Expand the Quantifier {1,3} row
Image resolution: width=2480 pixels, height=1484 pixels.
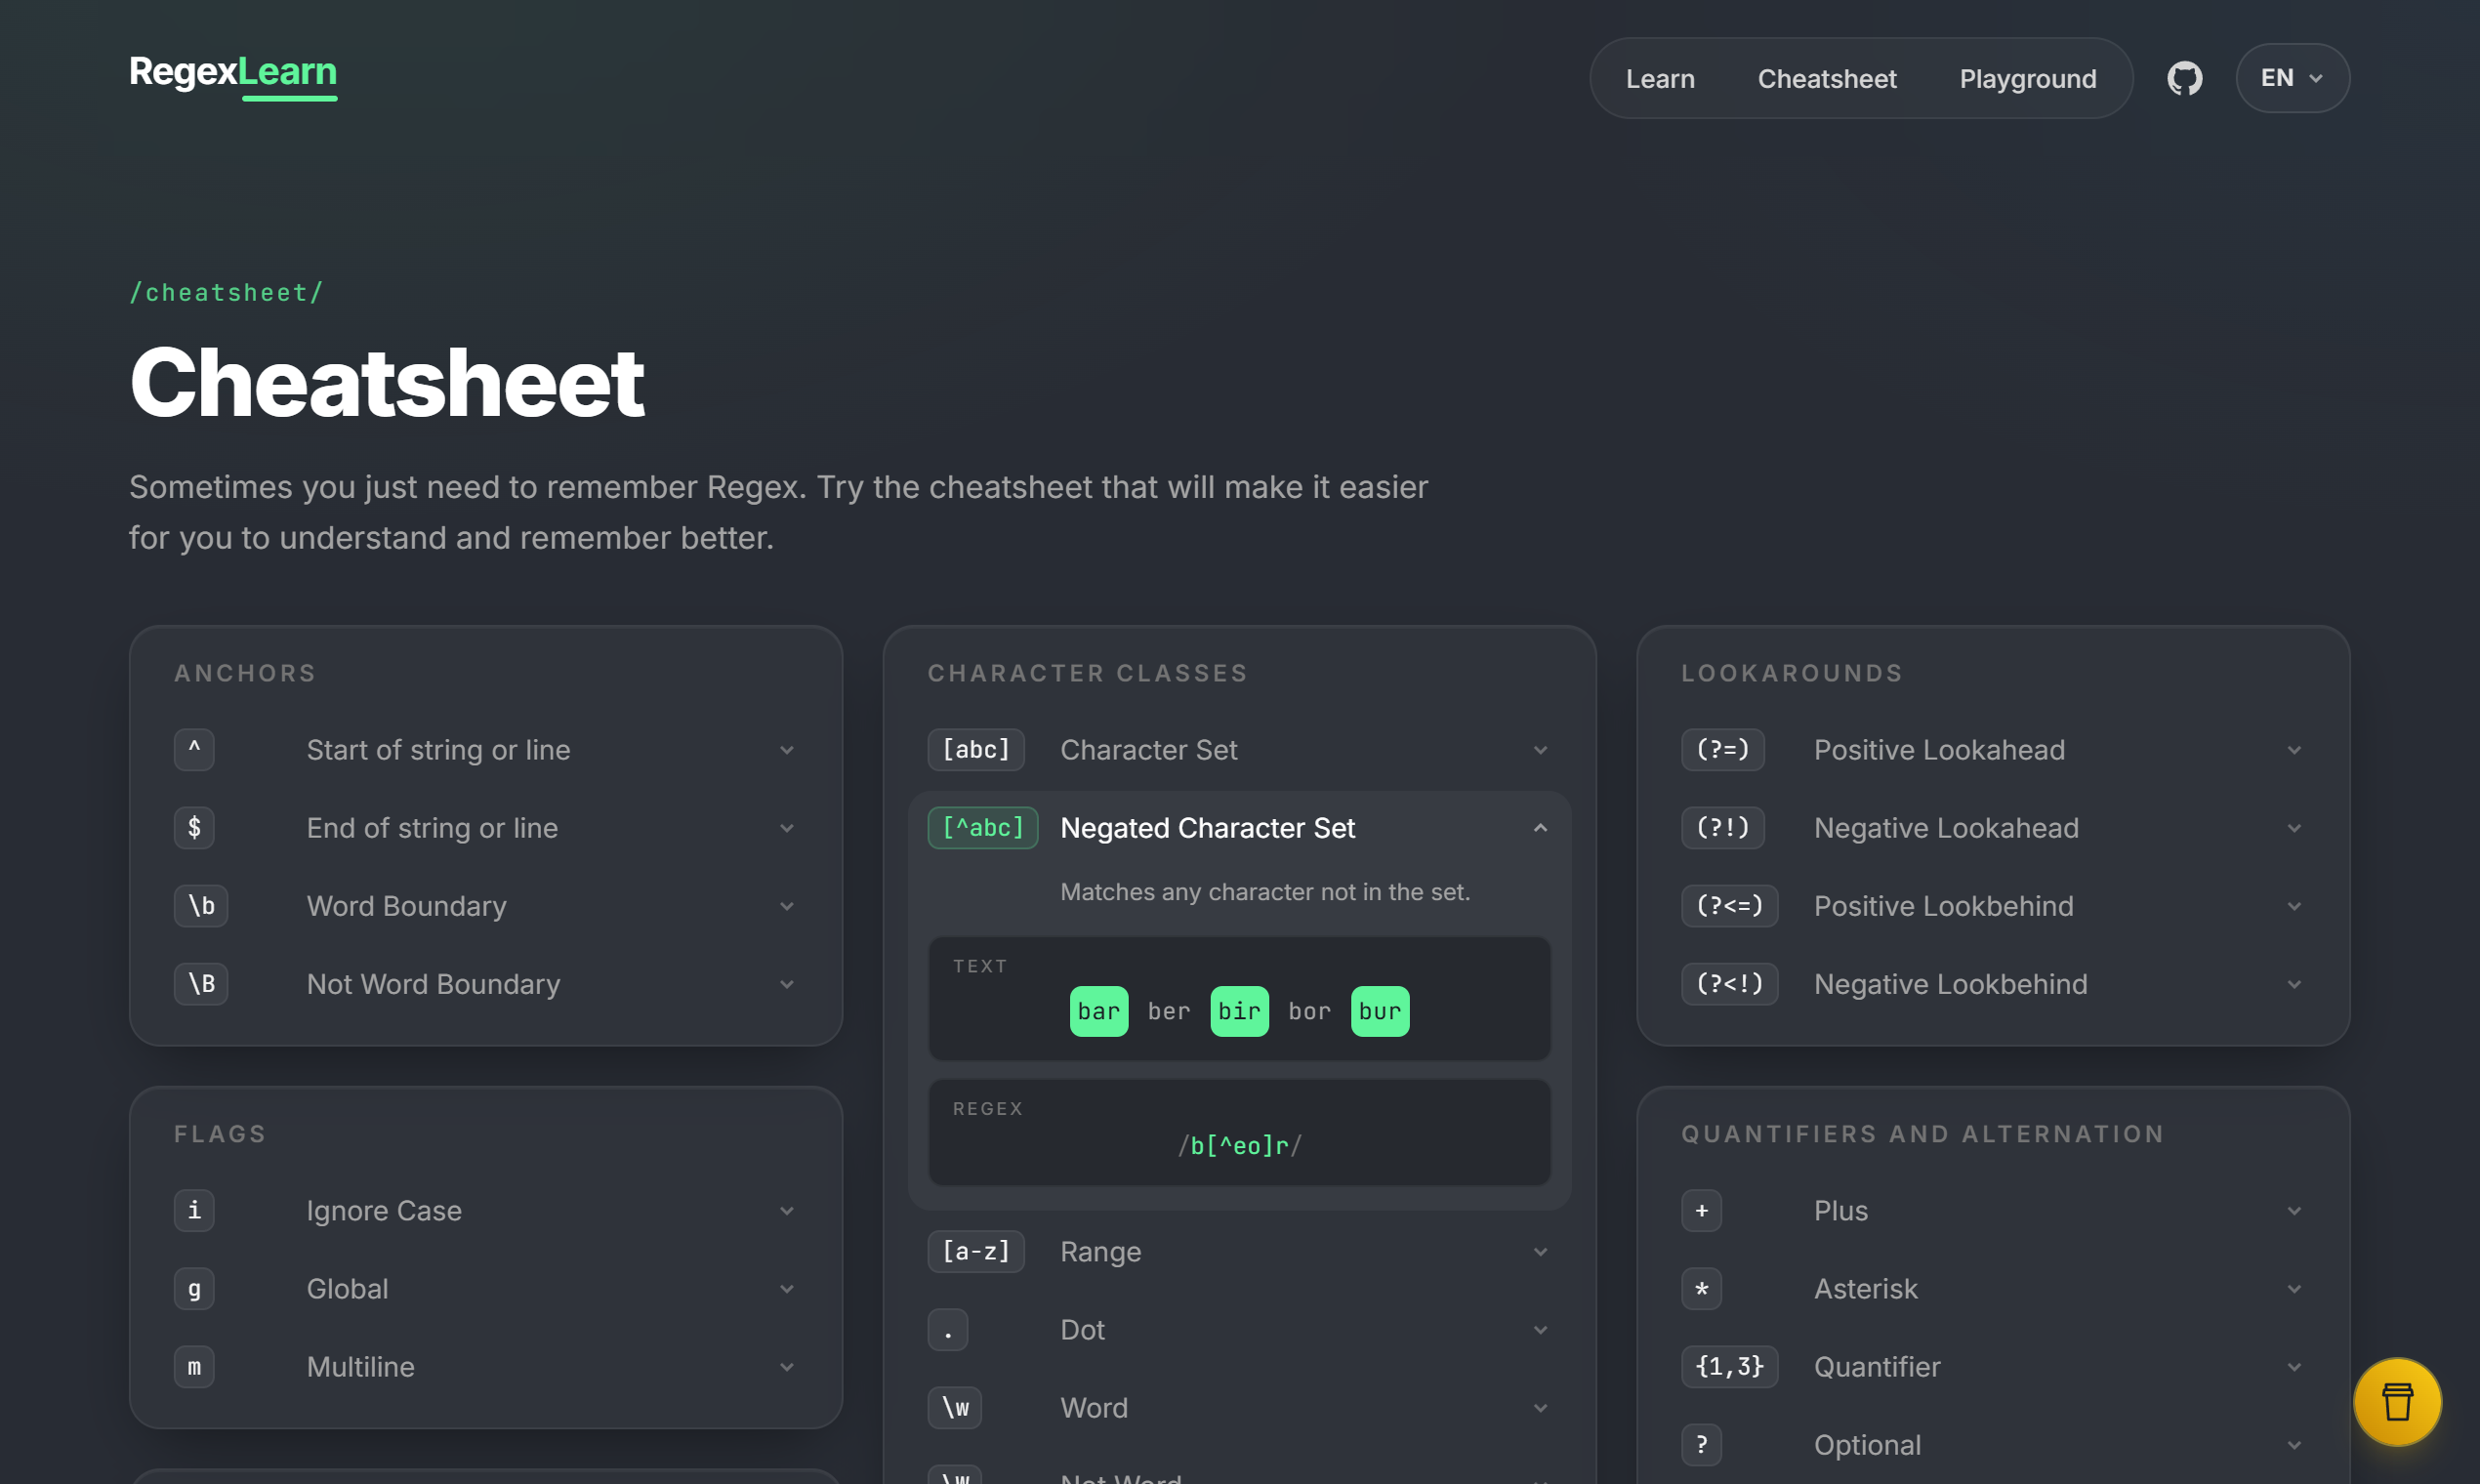(1993, 1367)
